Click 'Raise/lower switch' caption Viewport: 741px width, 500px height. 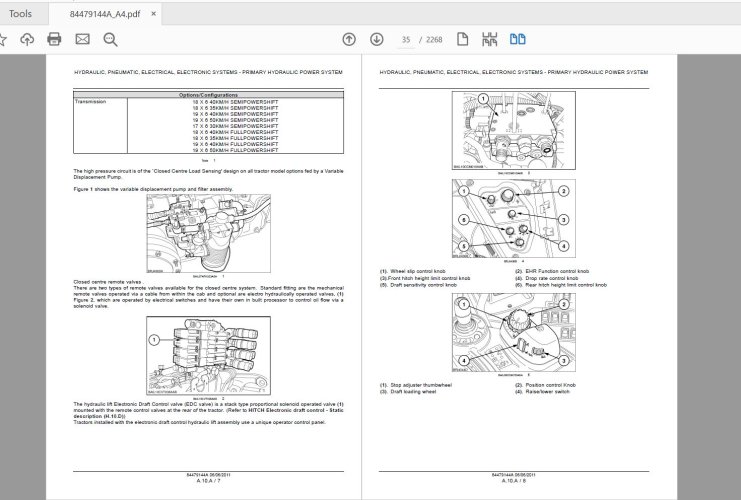pyautogui.click(x=542, y=392)
